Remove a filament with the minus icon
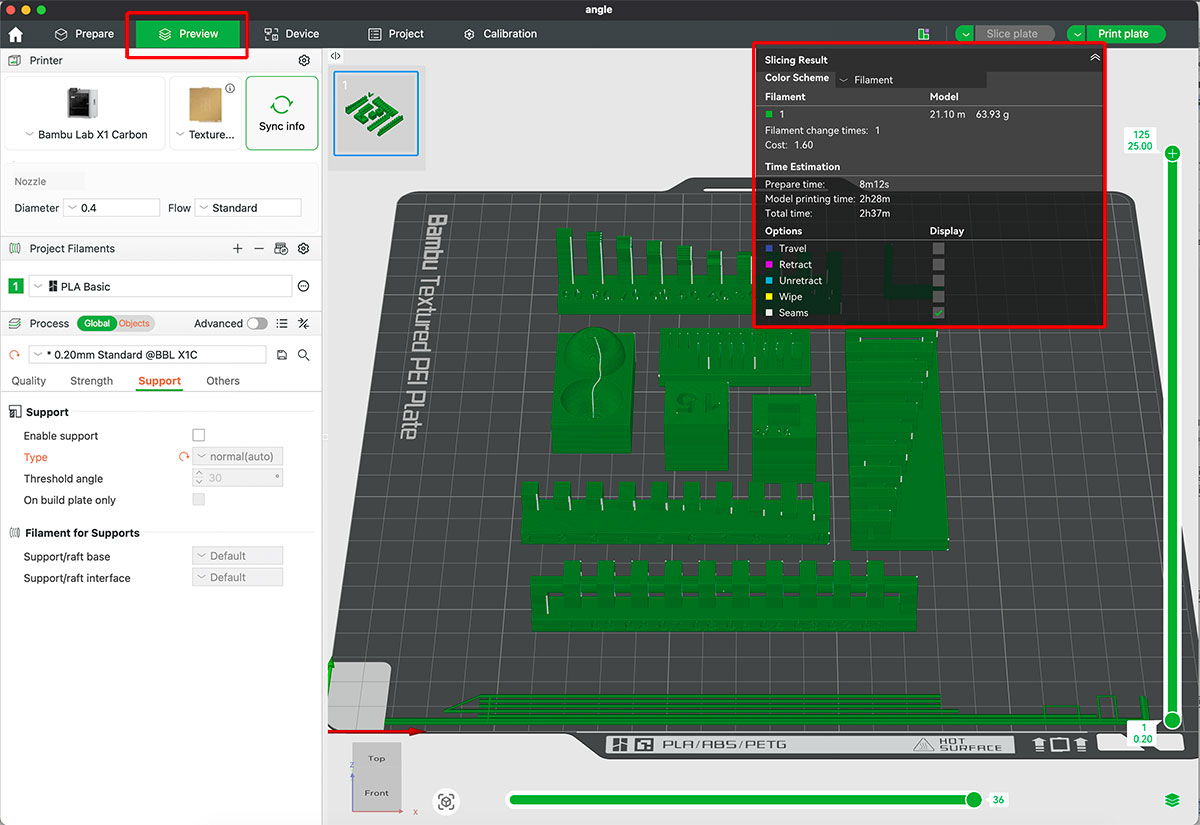The height and width of the screenshot is (825, 1200). pyautogui.click(x=259, y=249)
